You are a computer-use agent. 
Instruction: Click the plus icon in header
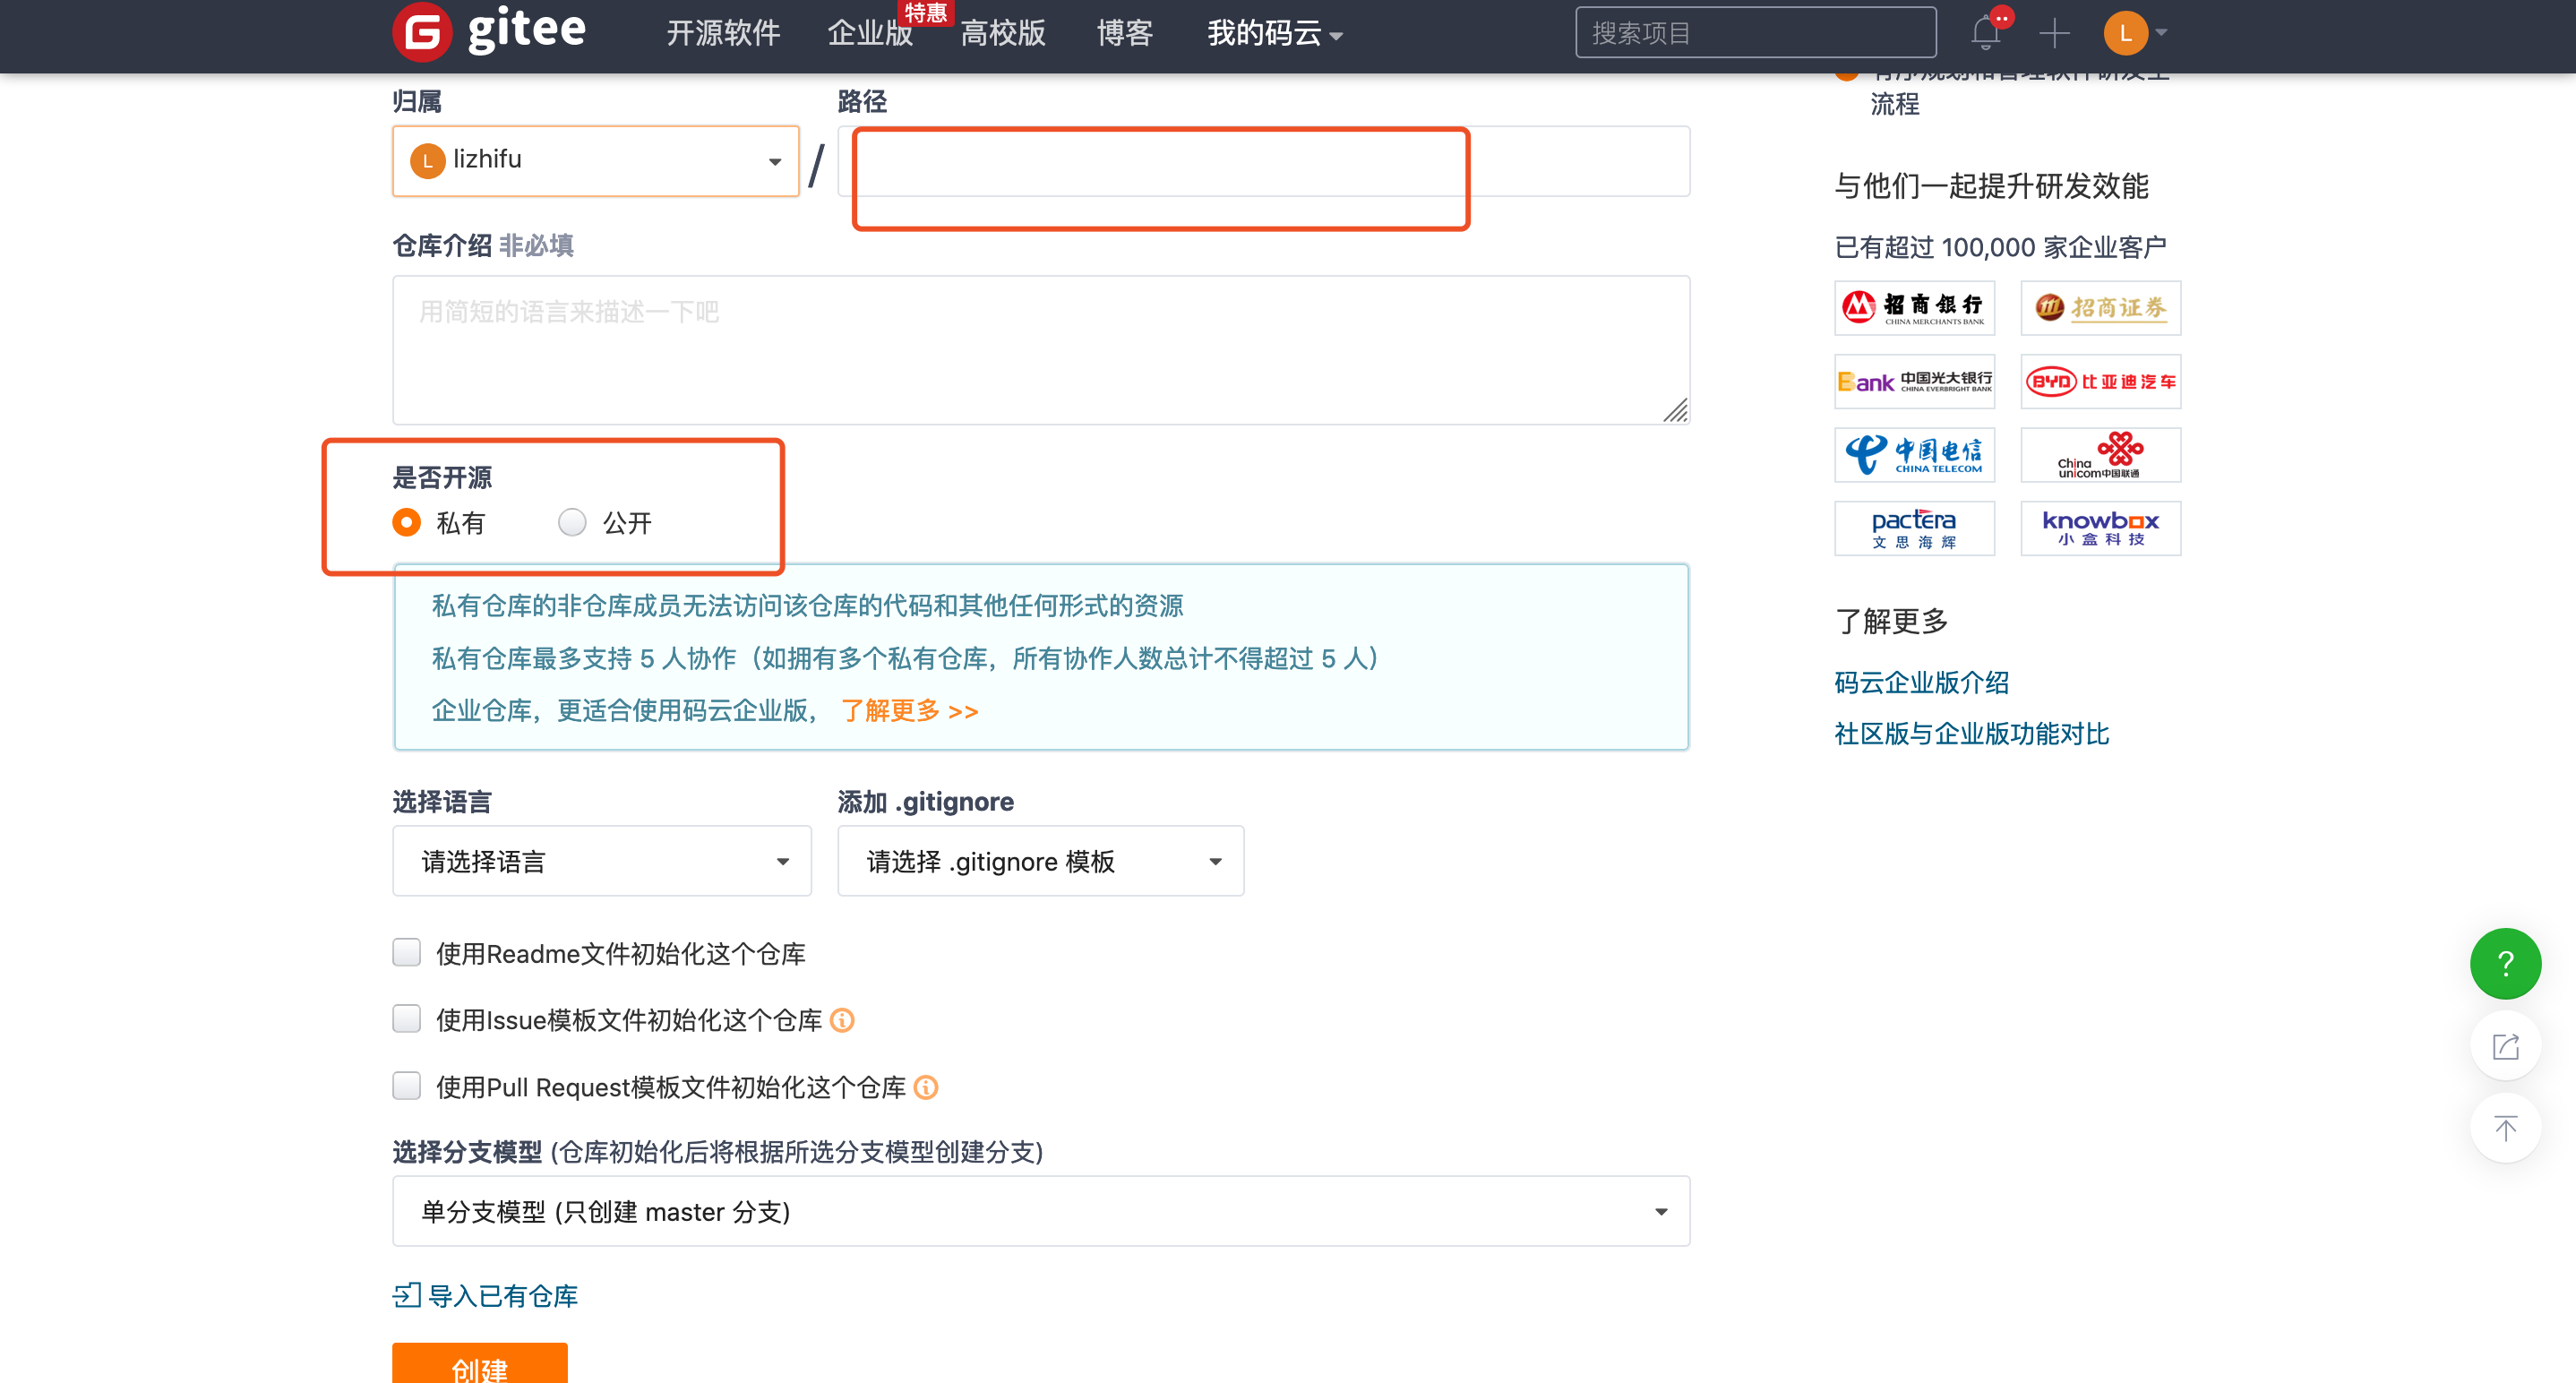(2054, 33)
